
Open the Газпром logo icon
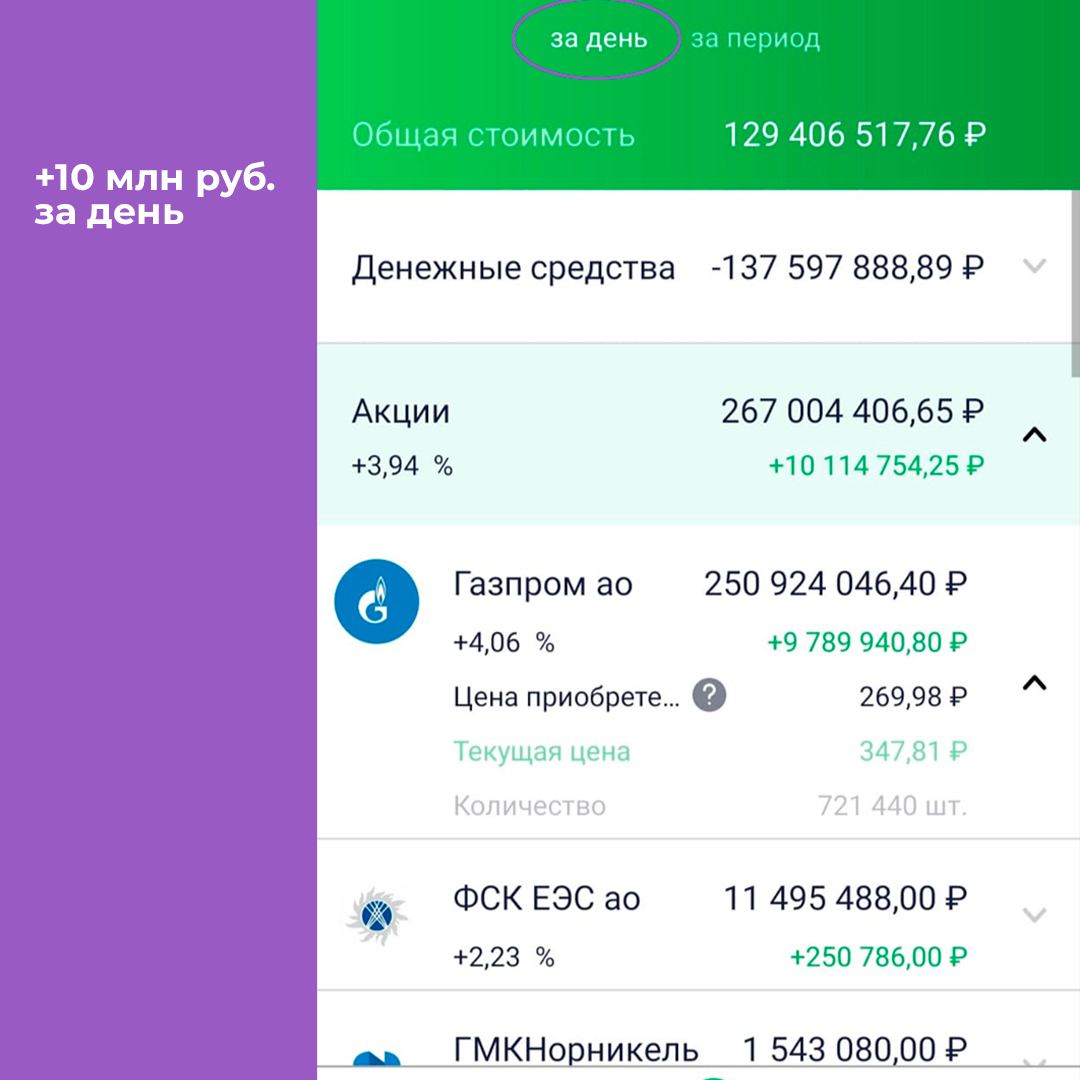377,601
